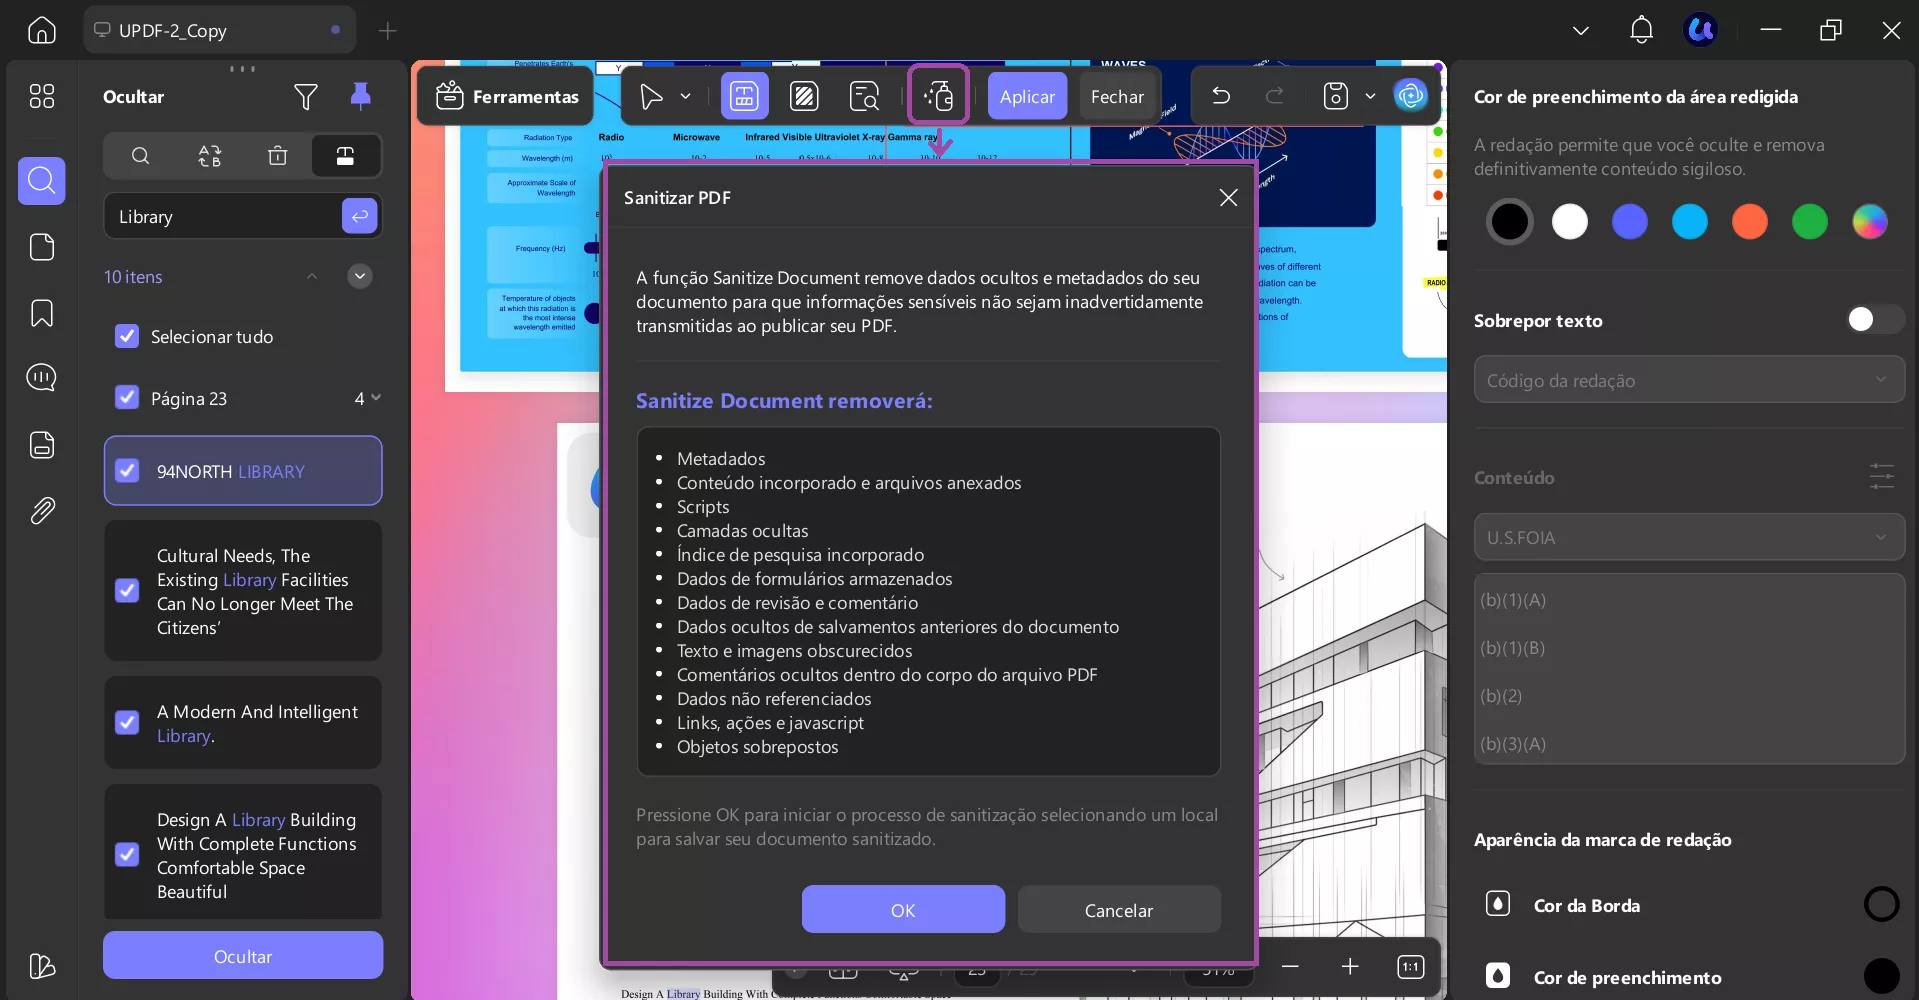Image resolution: width=1919 pixels, height=1000 pixels.
Task: Click OK in the Sanitizar PDF dialog
Action: [x=901, y=910]
